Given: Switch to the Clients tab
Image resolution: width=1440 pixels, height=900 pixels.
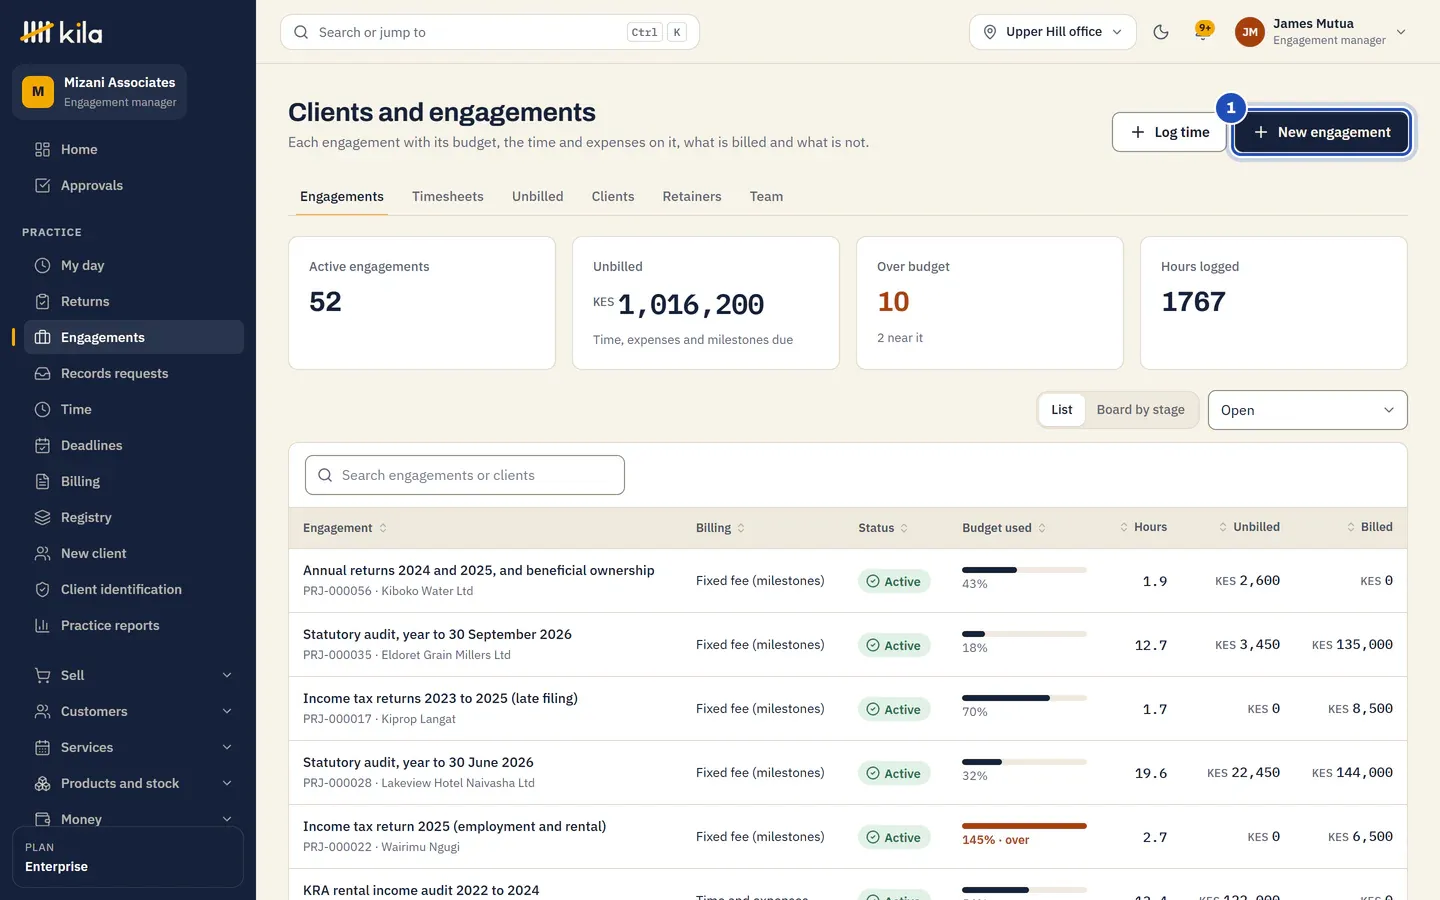Looking at the screenshot, I should pyautogui.click(x=613, y=197).
